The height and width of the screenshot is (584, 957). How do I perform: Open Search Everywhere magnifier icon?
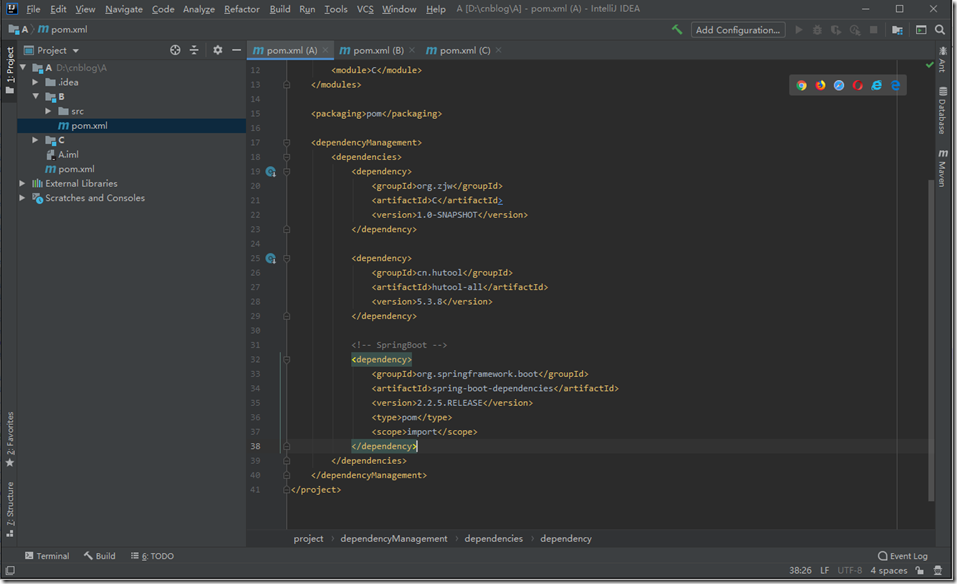tap(940, 30)
